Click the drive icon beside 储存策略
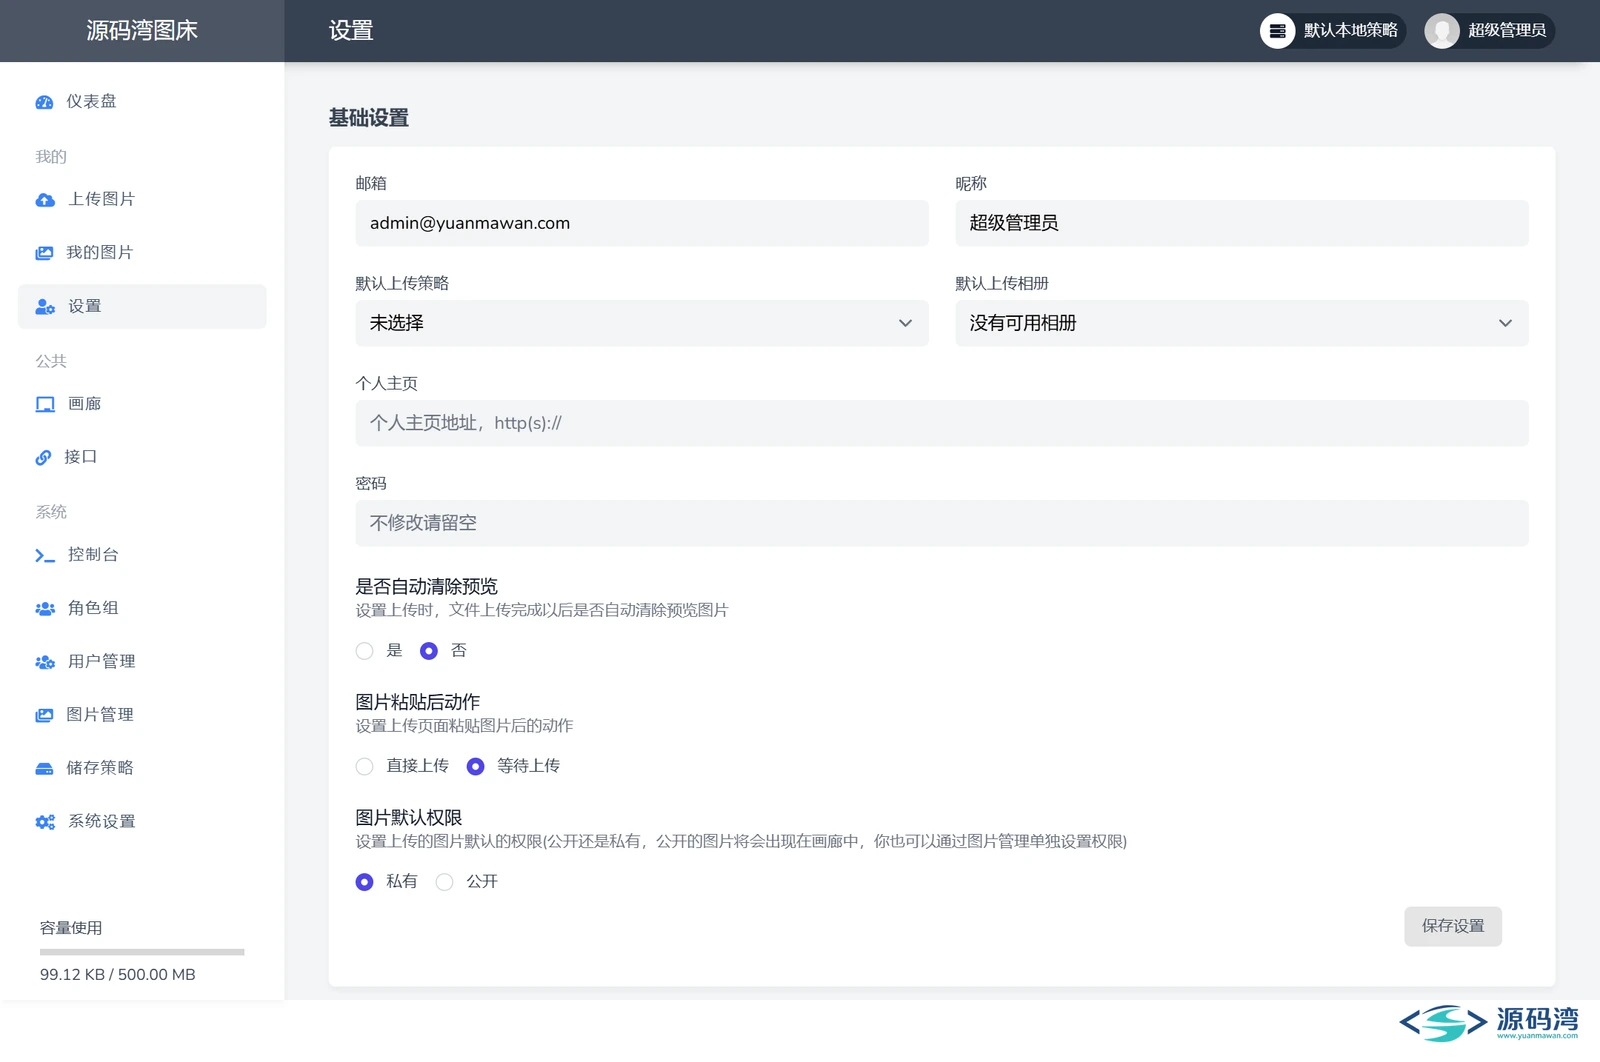The width and height of the screenshot is (1600, 1062). coord(44,768)
